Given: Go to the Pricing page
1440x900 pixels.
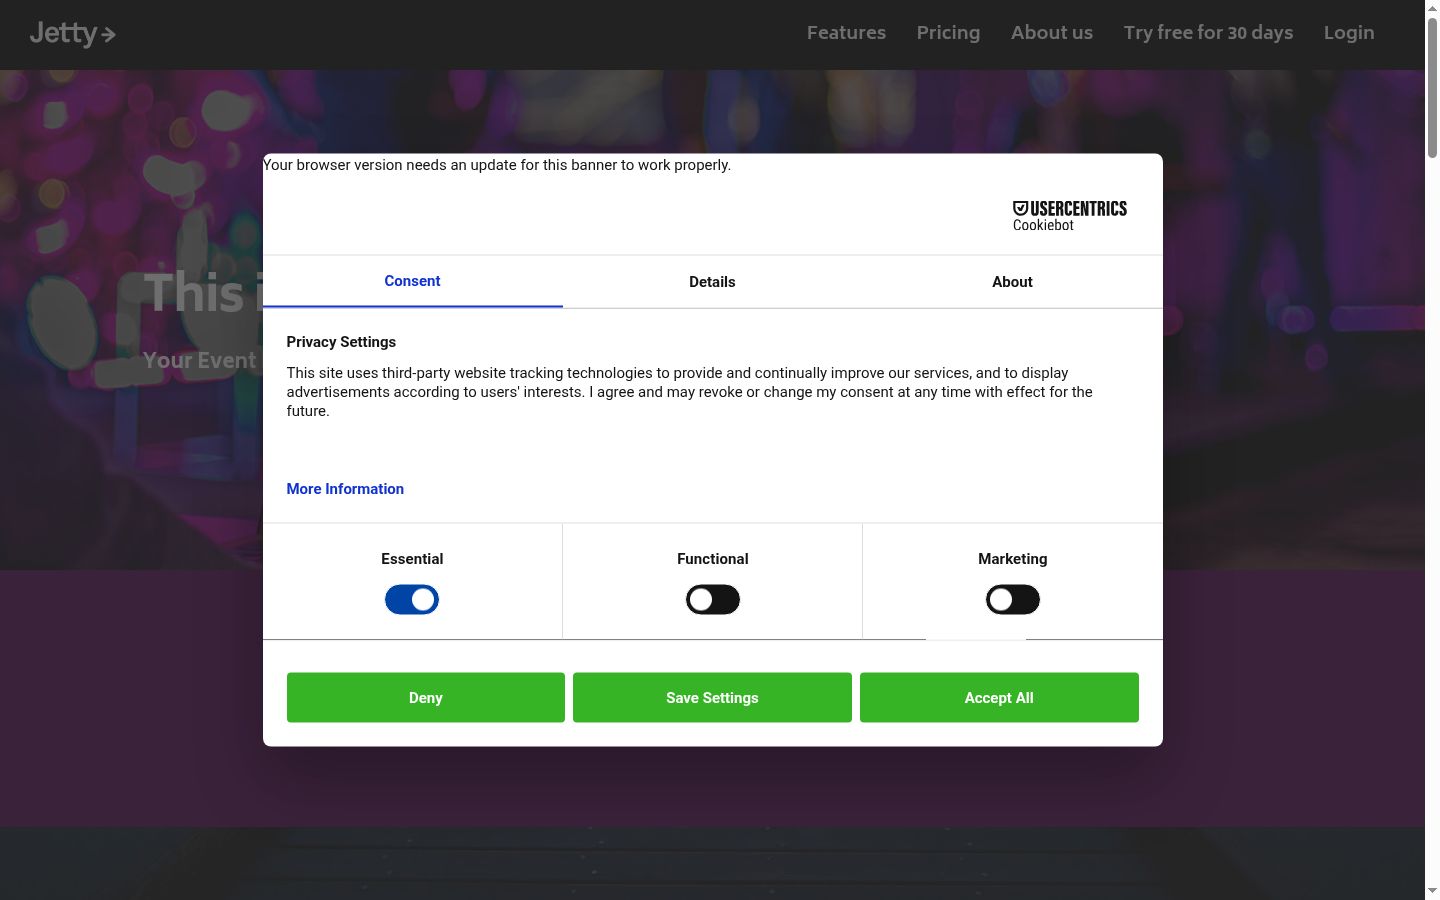Looking at the screenshot, I should pos(948,32).
